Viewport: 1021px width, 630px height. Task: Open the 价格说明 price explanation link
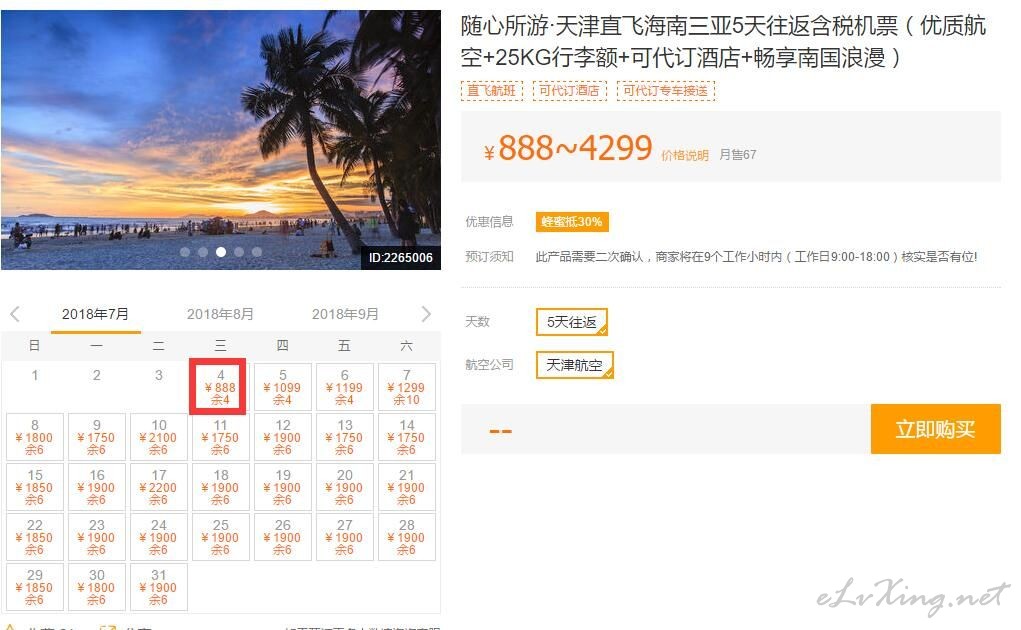point(685,155)
